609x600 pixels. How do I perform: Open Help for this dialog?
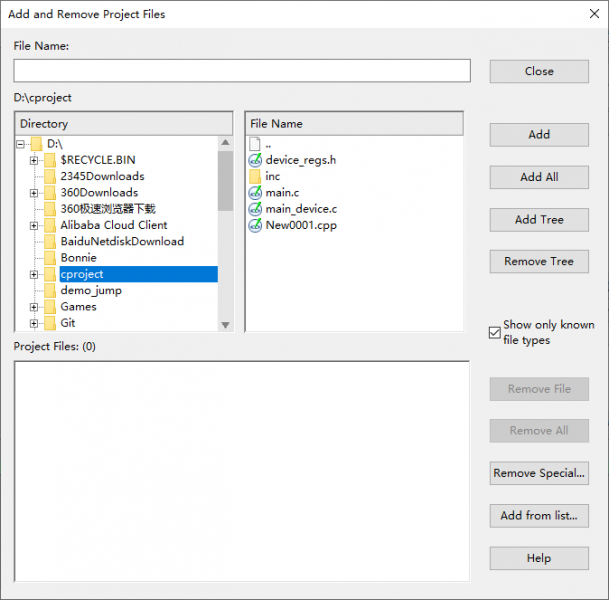(x=539, y=558)
